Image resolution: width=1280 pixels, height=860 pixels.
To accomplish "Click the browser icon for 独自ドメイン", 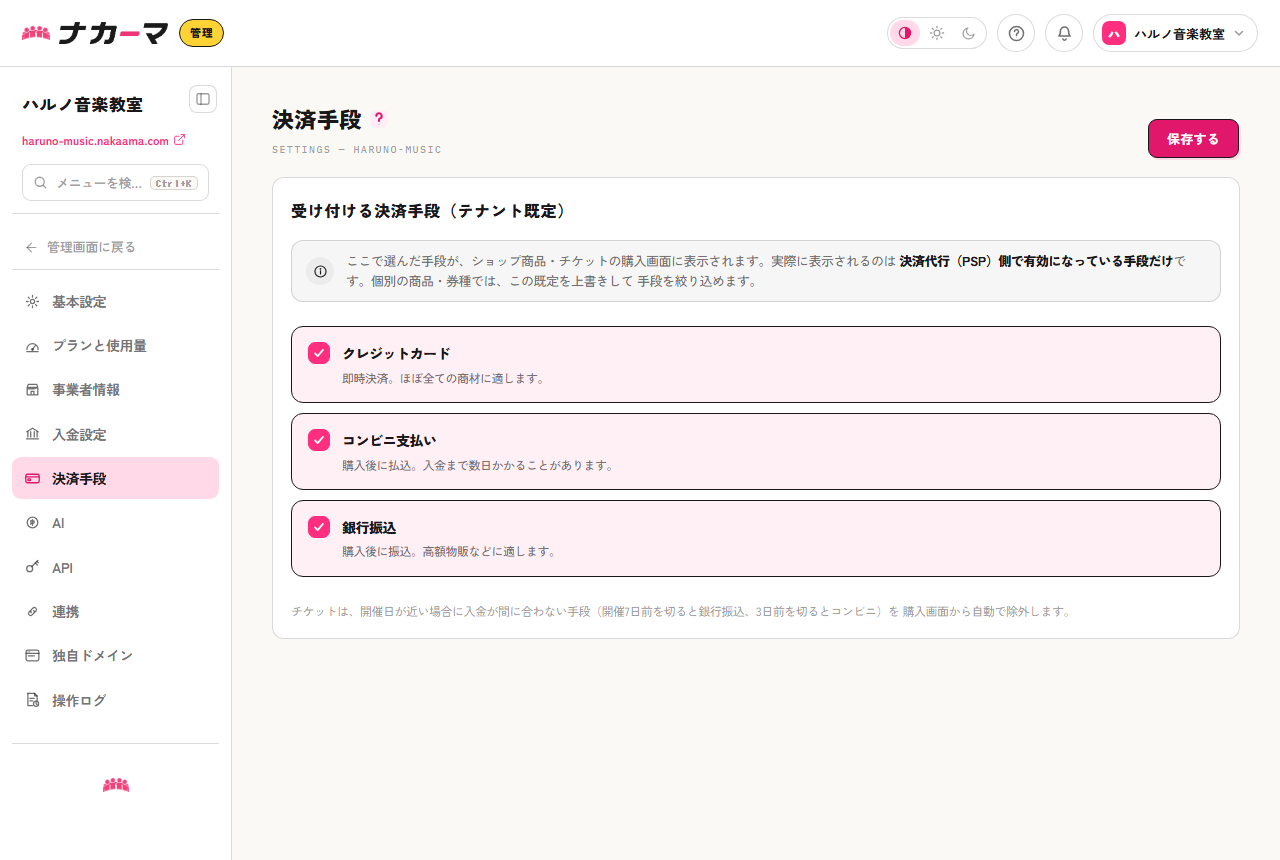I will [x=32, y=656].
